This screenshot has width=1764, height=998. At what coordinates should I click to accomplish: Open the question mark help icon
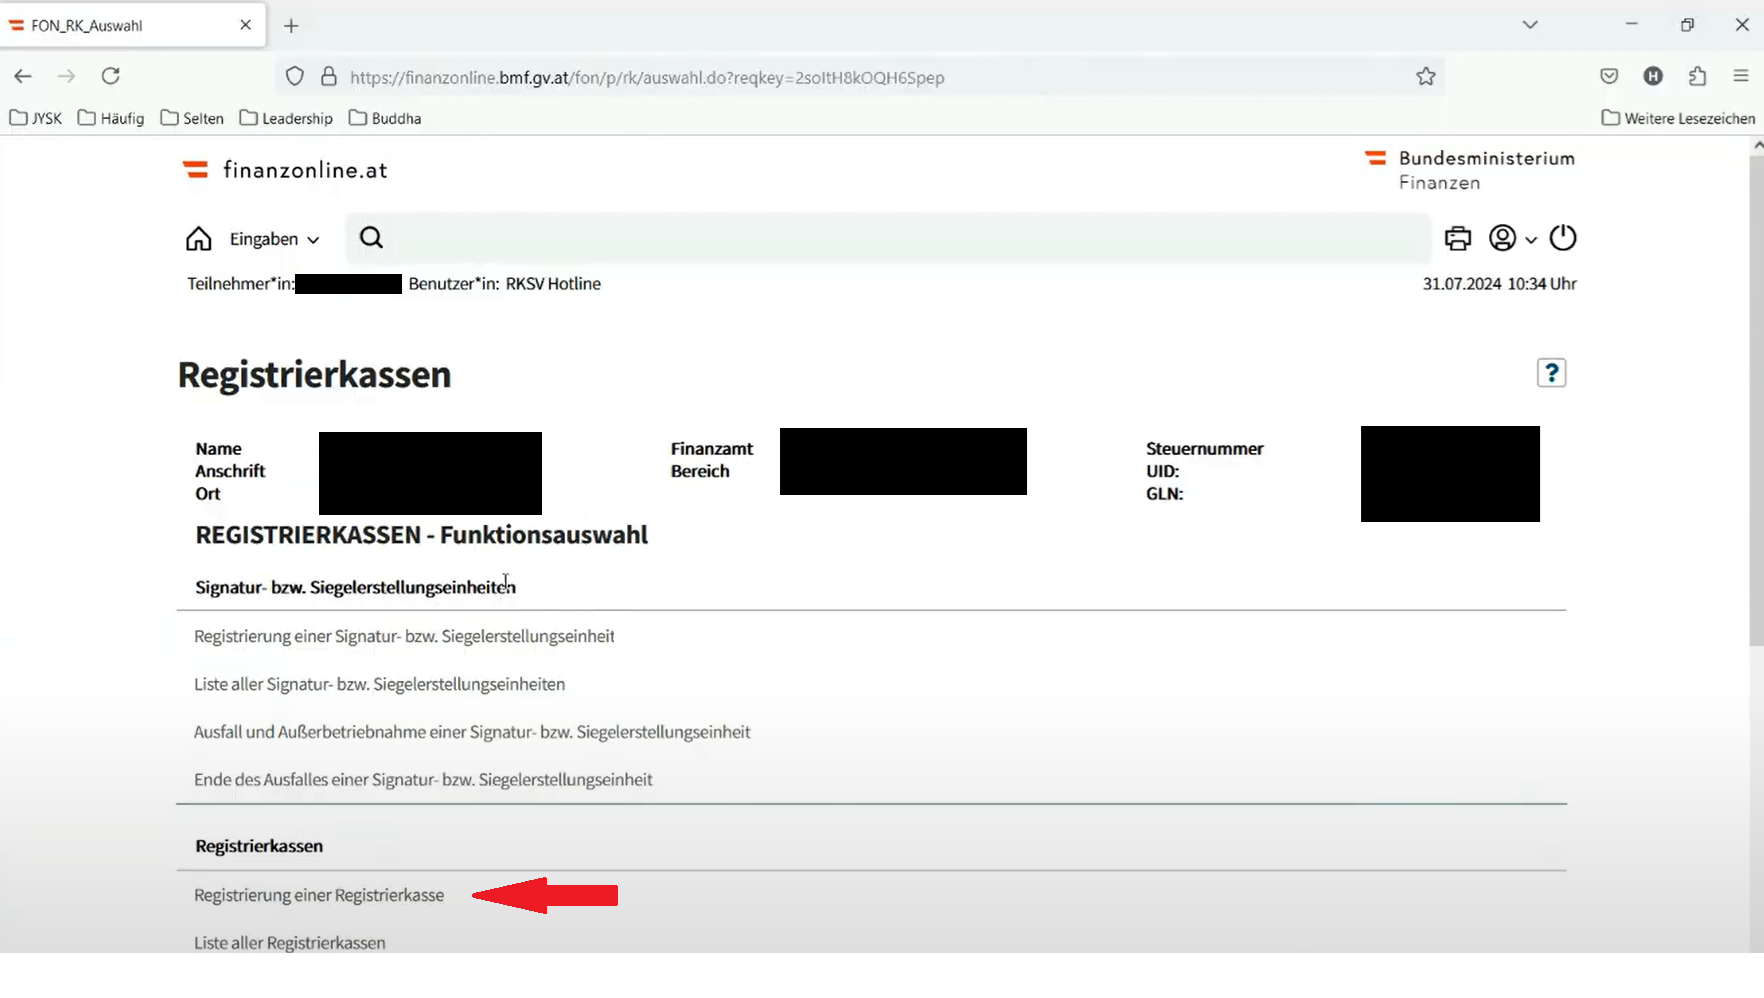1551,373
